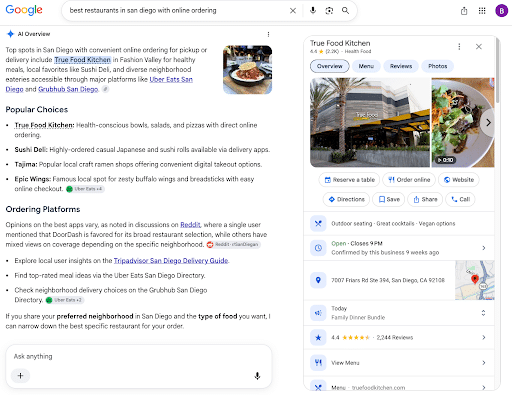
Task: Click the True Food Kitchen link in overview text
Action: pos(82,60)
